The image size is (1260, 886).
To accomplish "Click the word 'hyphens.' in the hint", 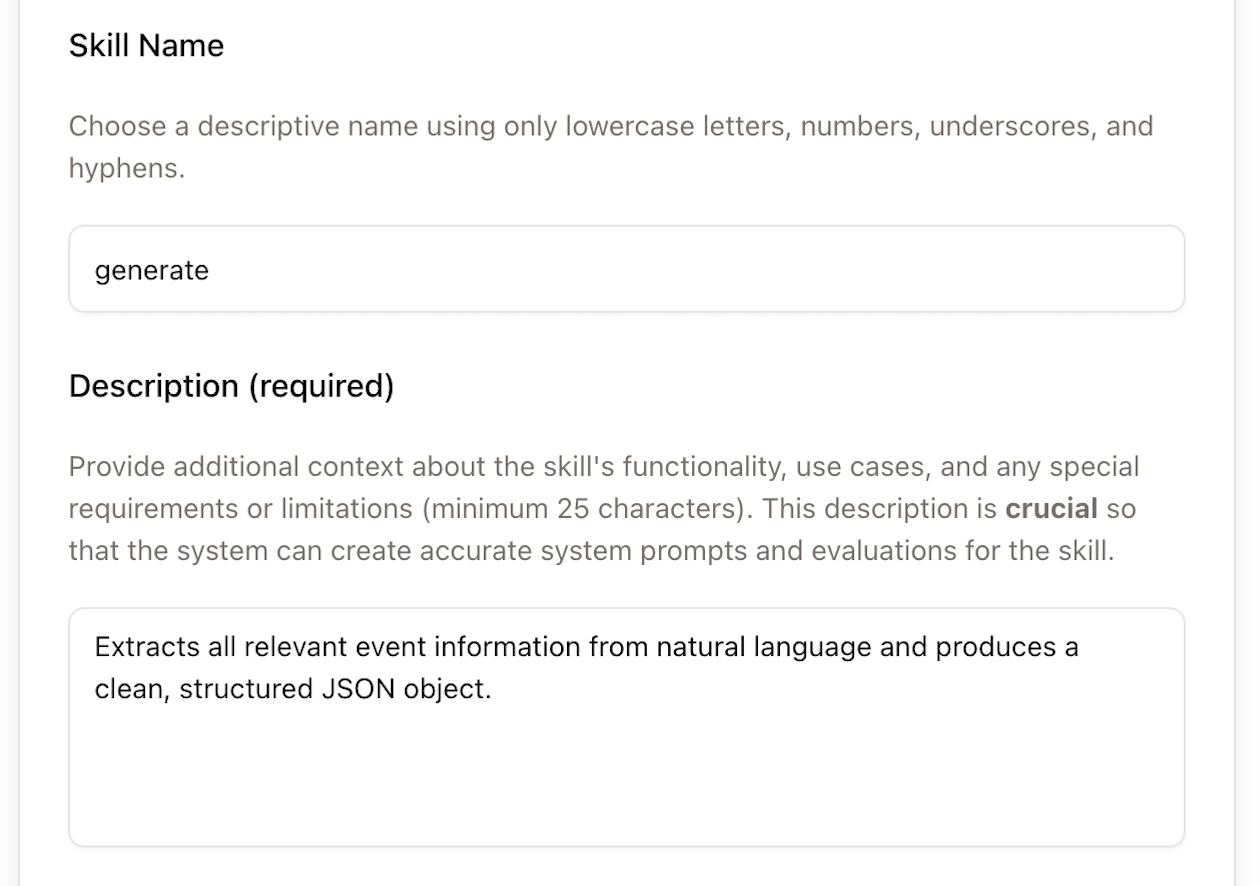I will point(126,168).
